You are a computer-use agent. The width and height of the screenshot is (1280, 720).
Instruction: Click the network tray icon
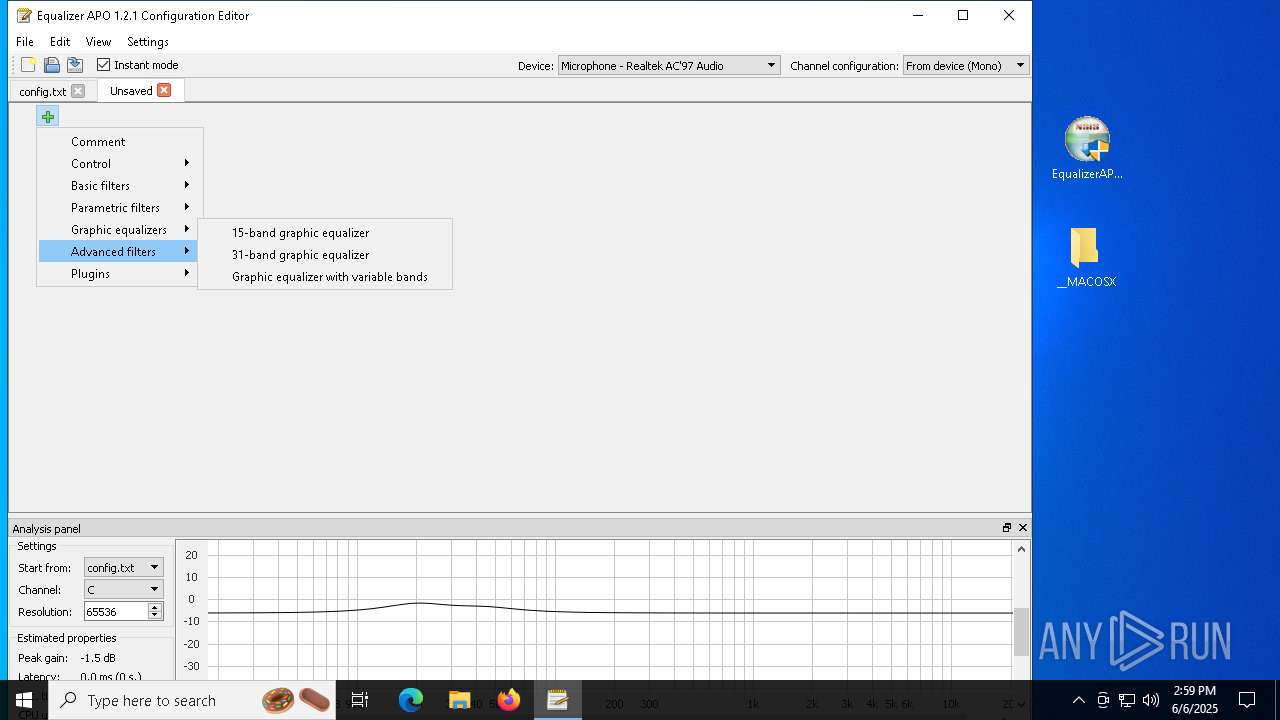1127,700
